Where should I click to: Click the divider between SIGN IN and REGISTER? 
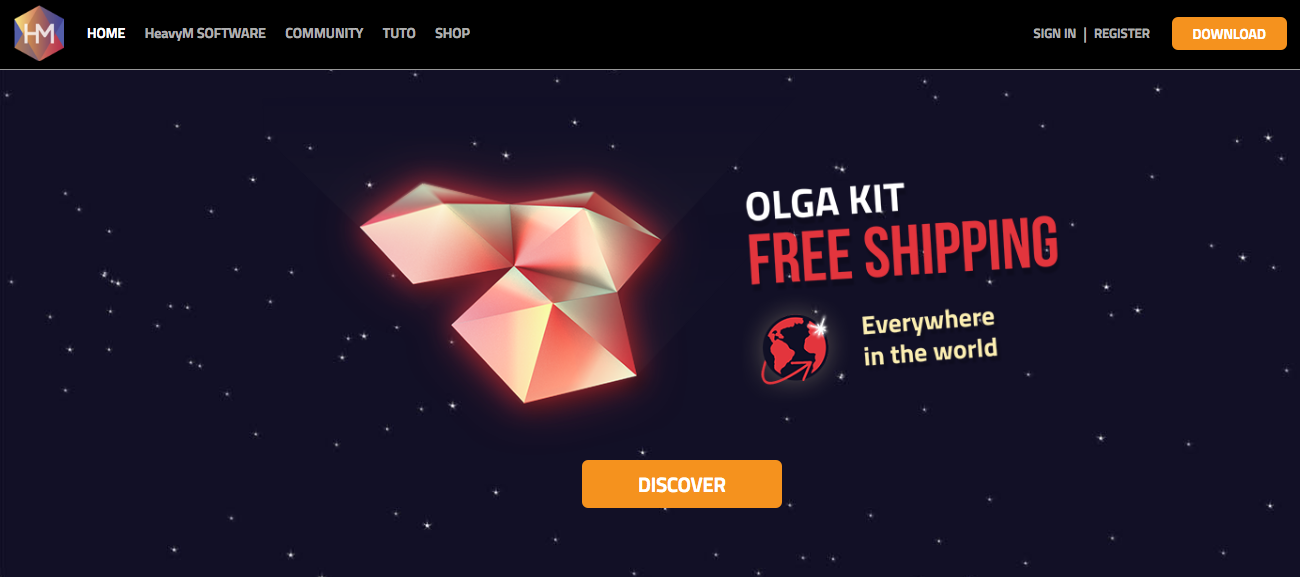[1085, 34]
